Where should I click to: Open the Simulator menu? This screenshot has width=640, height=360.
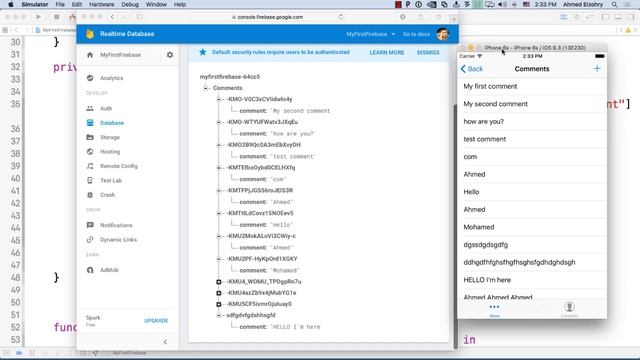35,4
